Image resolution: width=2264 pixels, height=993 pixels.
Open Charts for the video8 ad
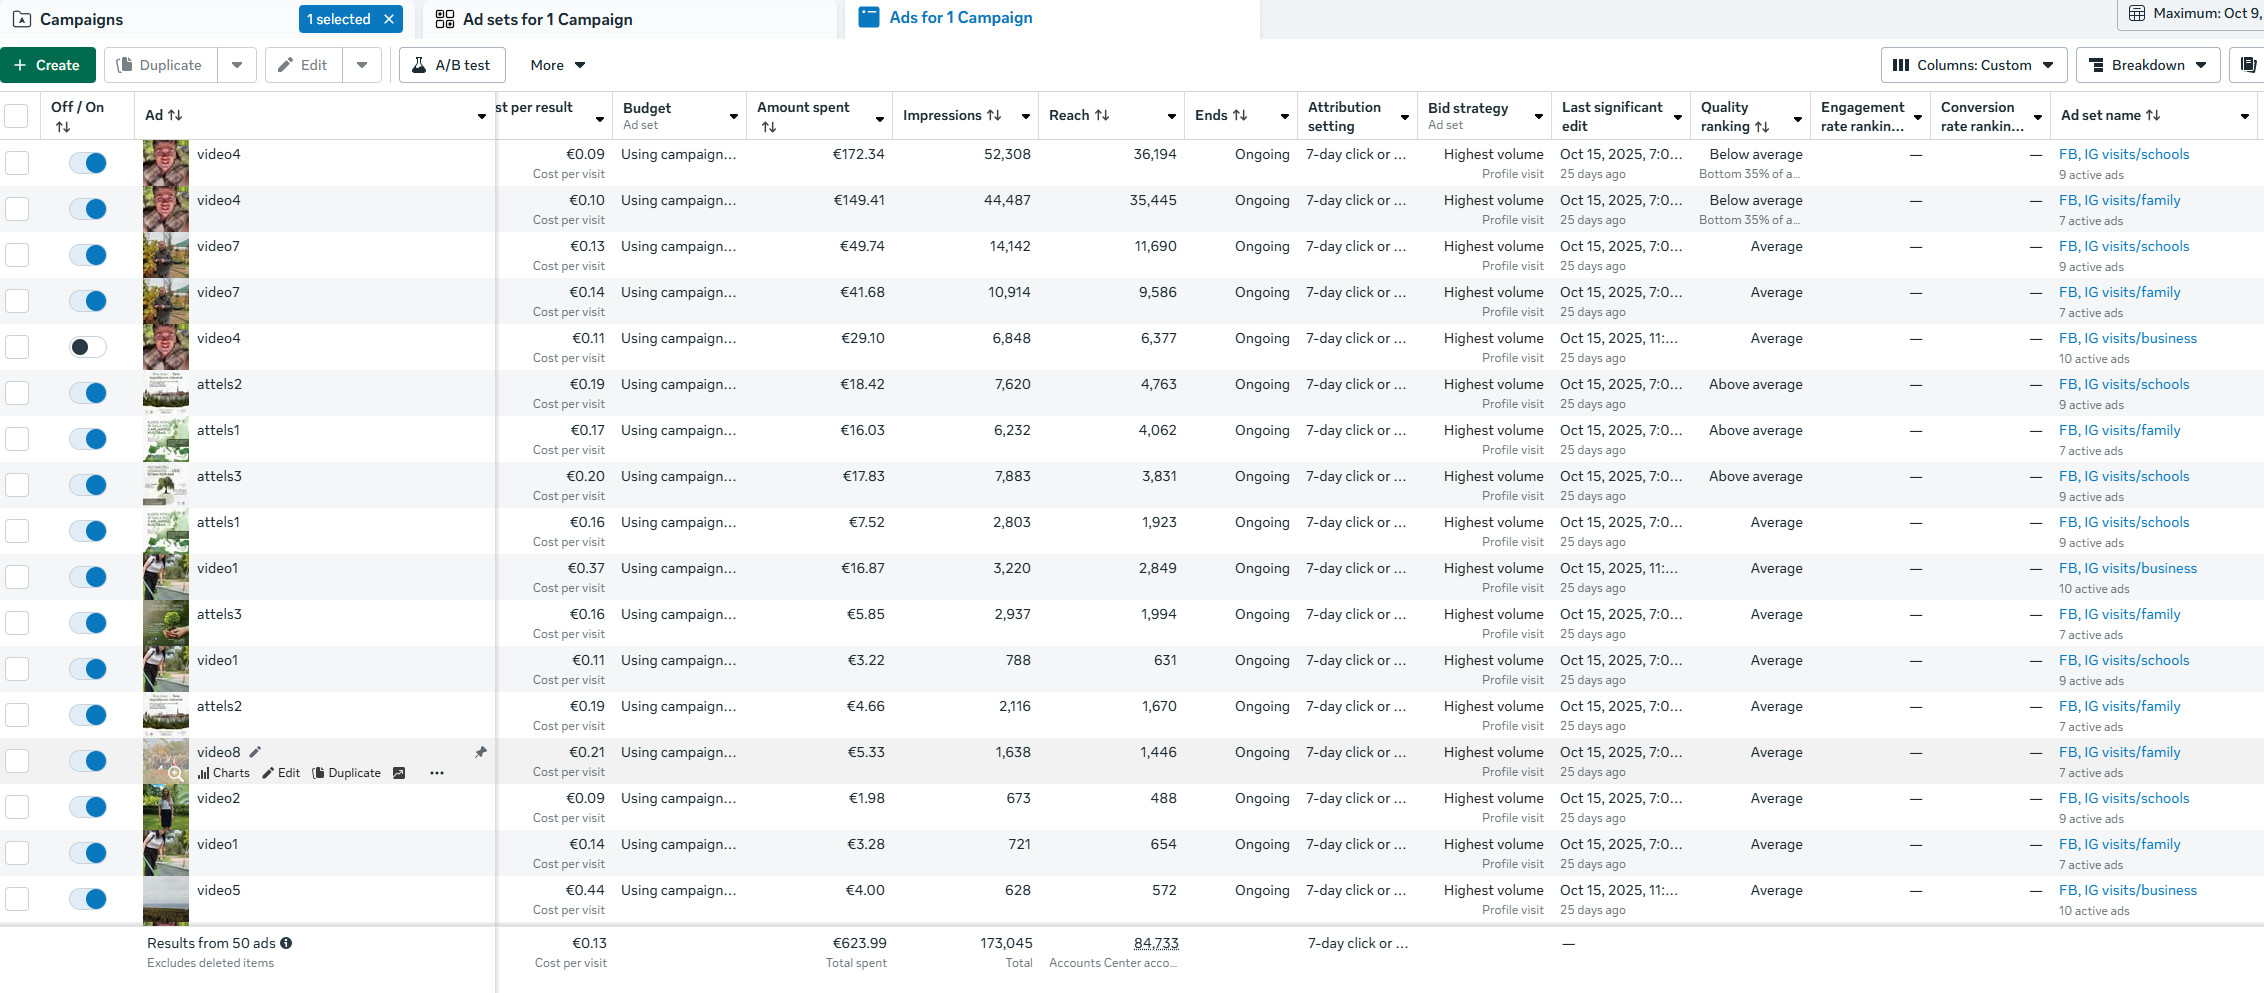coord(224,773)
